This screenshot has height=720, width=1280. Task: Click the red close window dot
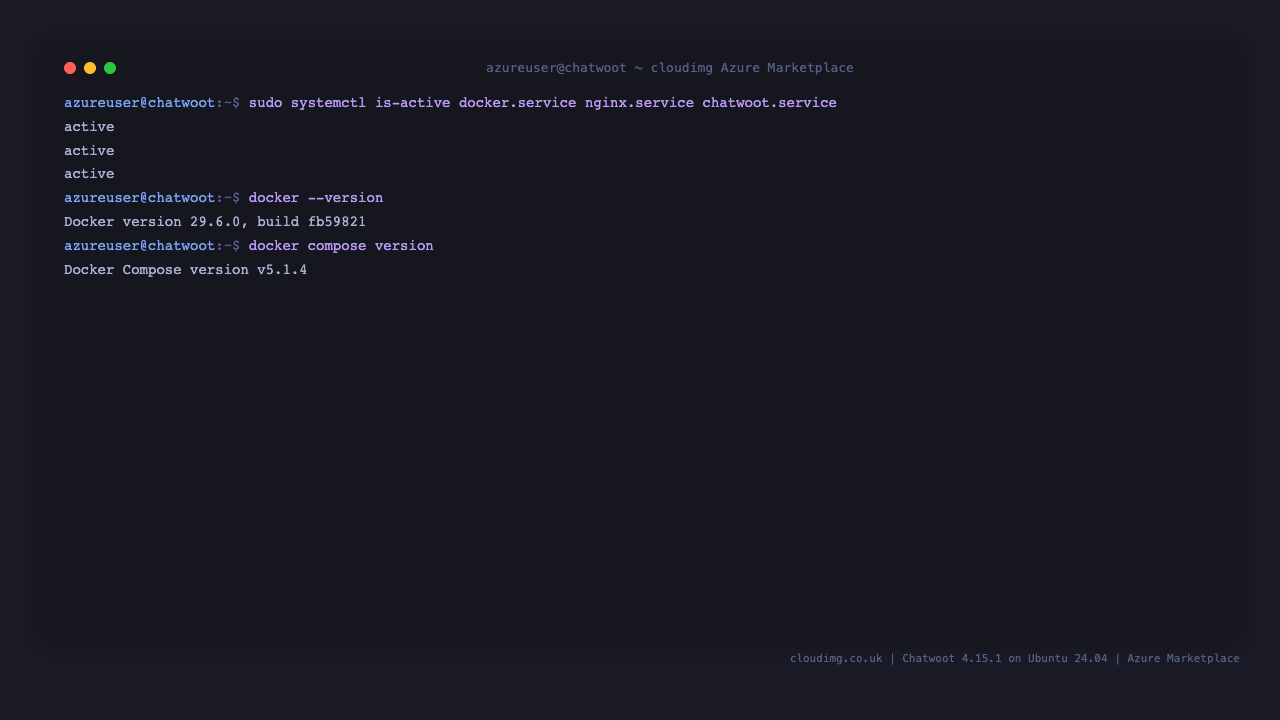(70, 68)
